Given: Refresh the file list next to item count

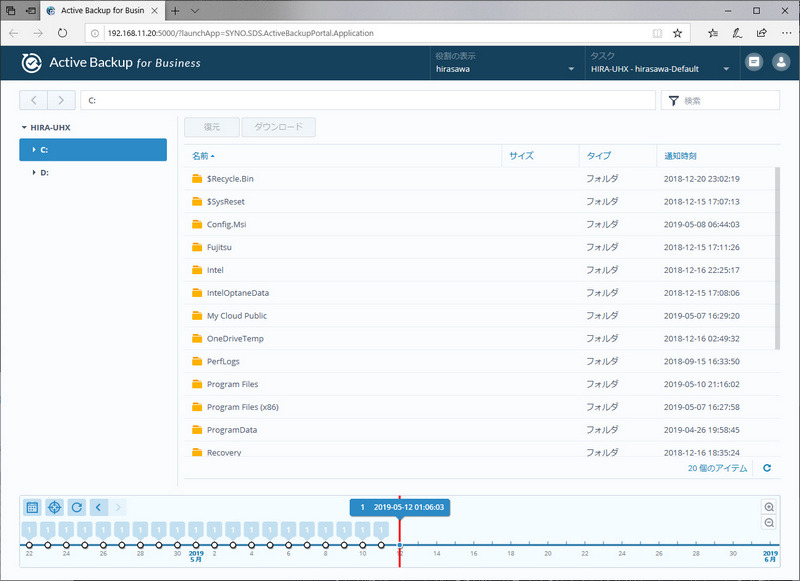Looking at the screenshot, I should click(x=767, y=468).
